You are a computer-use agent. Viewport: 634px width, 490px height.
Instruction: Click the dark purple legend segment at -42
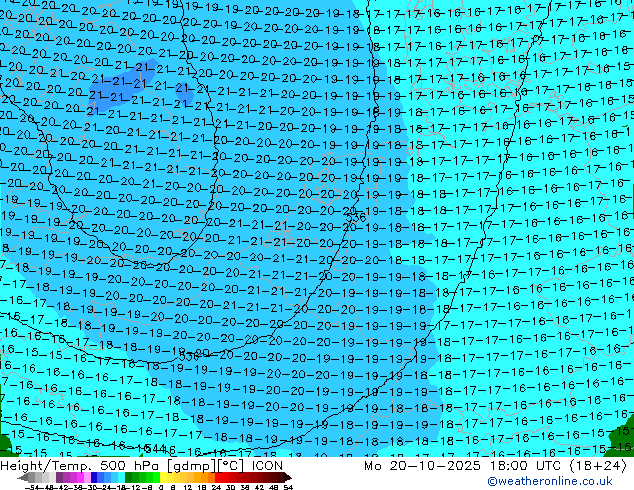[x=59, y=477]
